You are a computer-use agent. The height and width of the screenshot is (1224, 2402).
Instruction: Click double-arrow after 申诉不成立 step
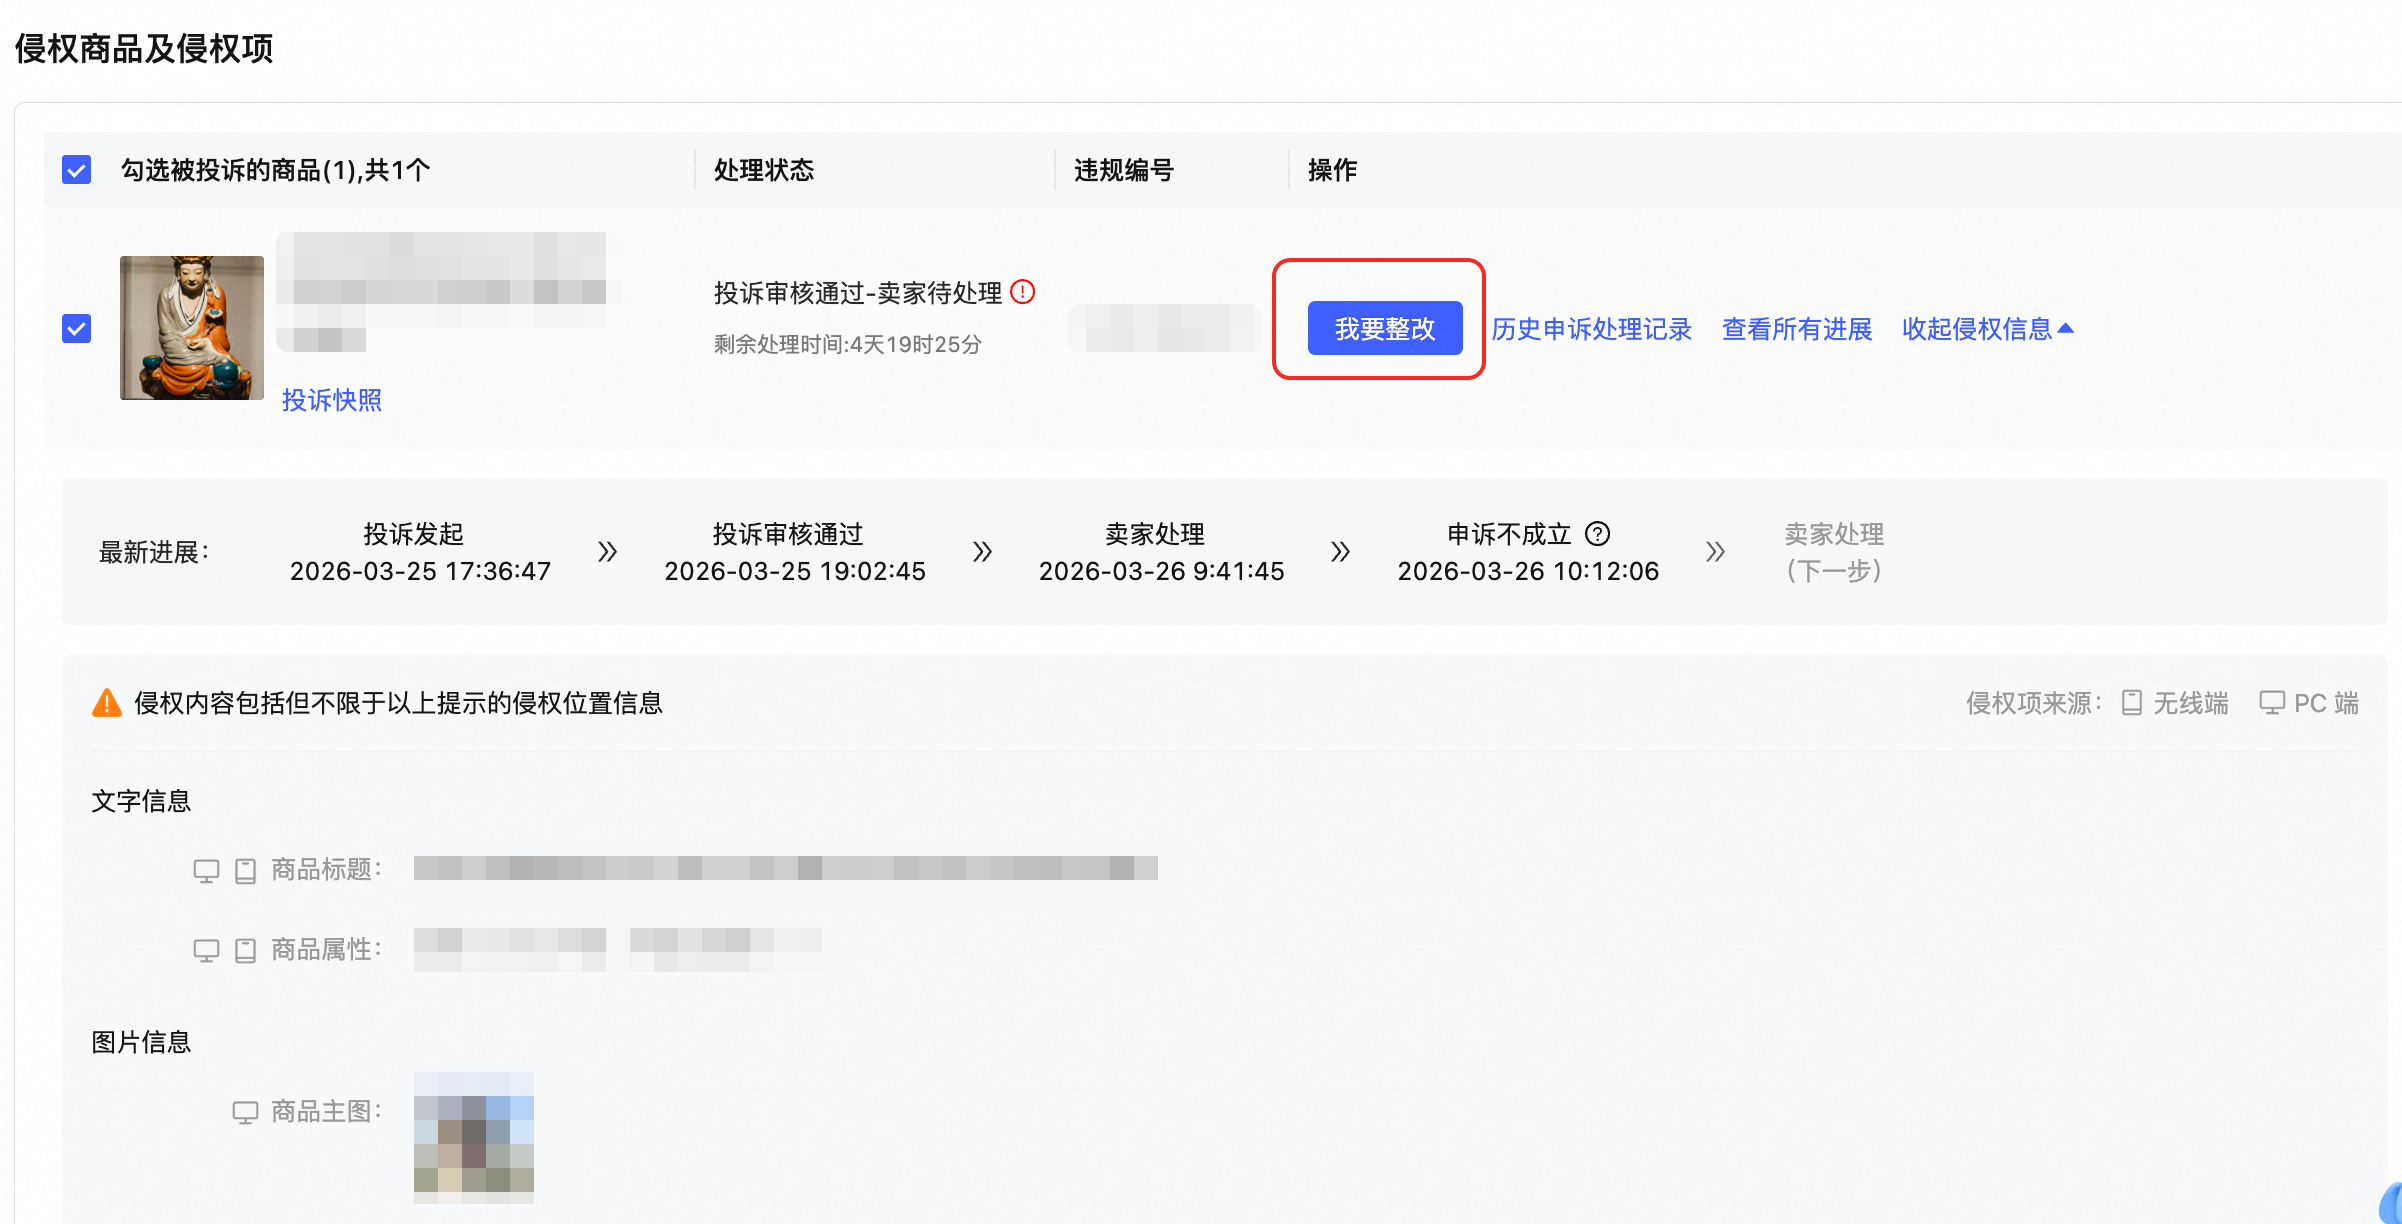(1715, 552)
